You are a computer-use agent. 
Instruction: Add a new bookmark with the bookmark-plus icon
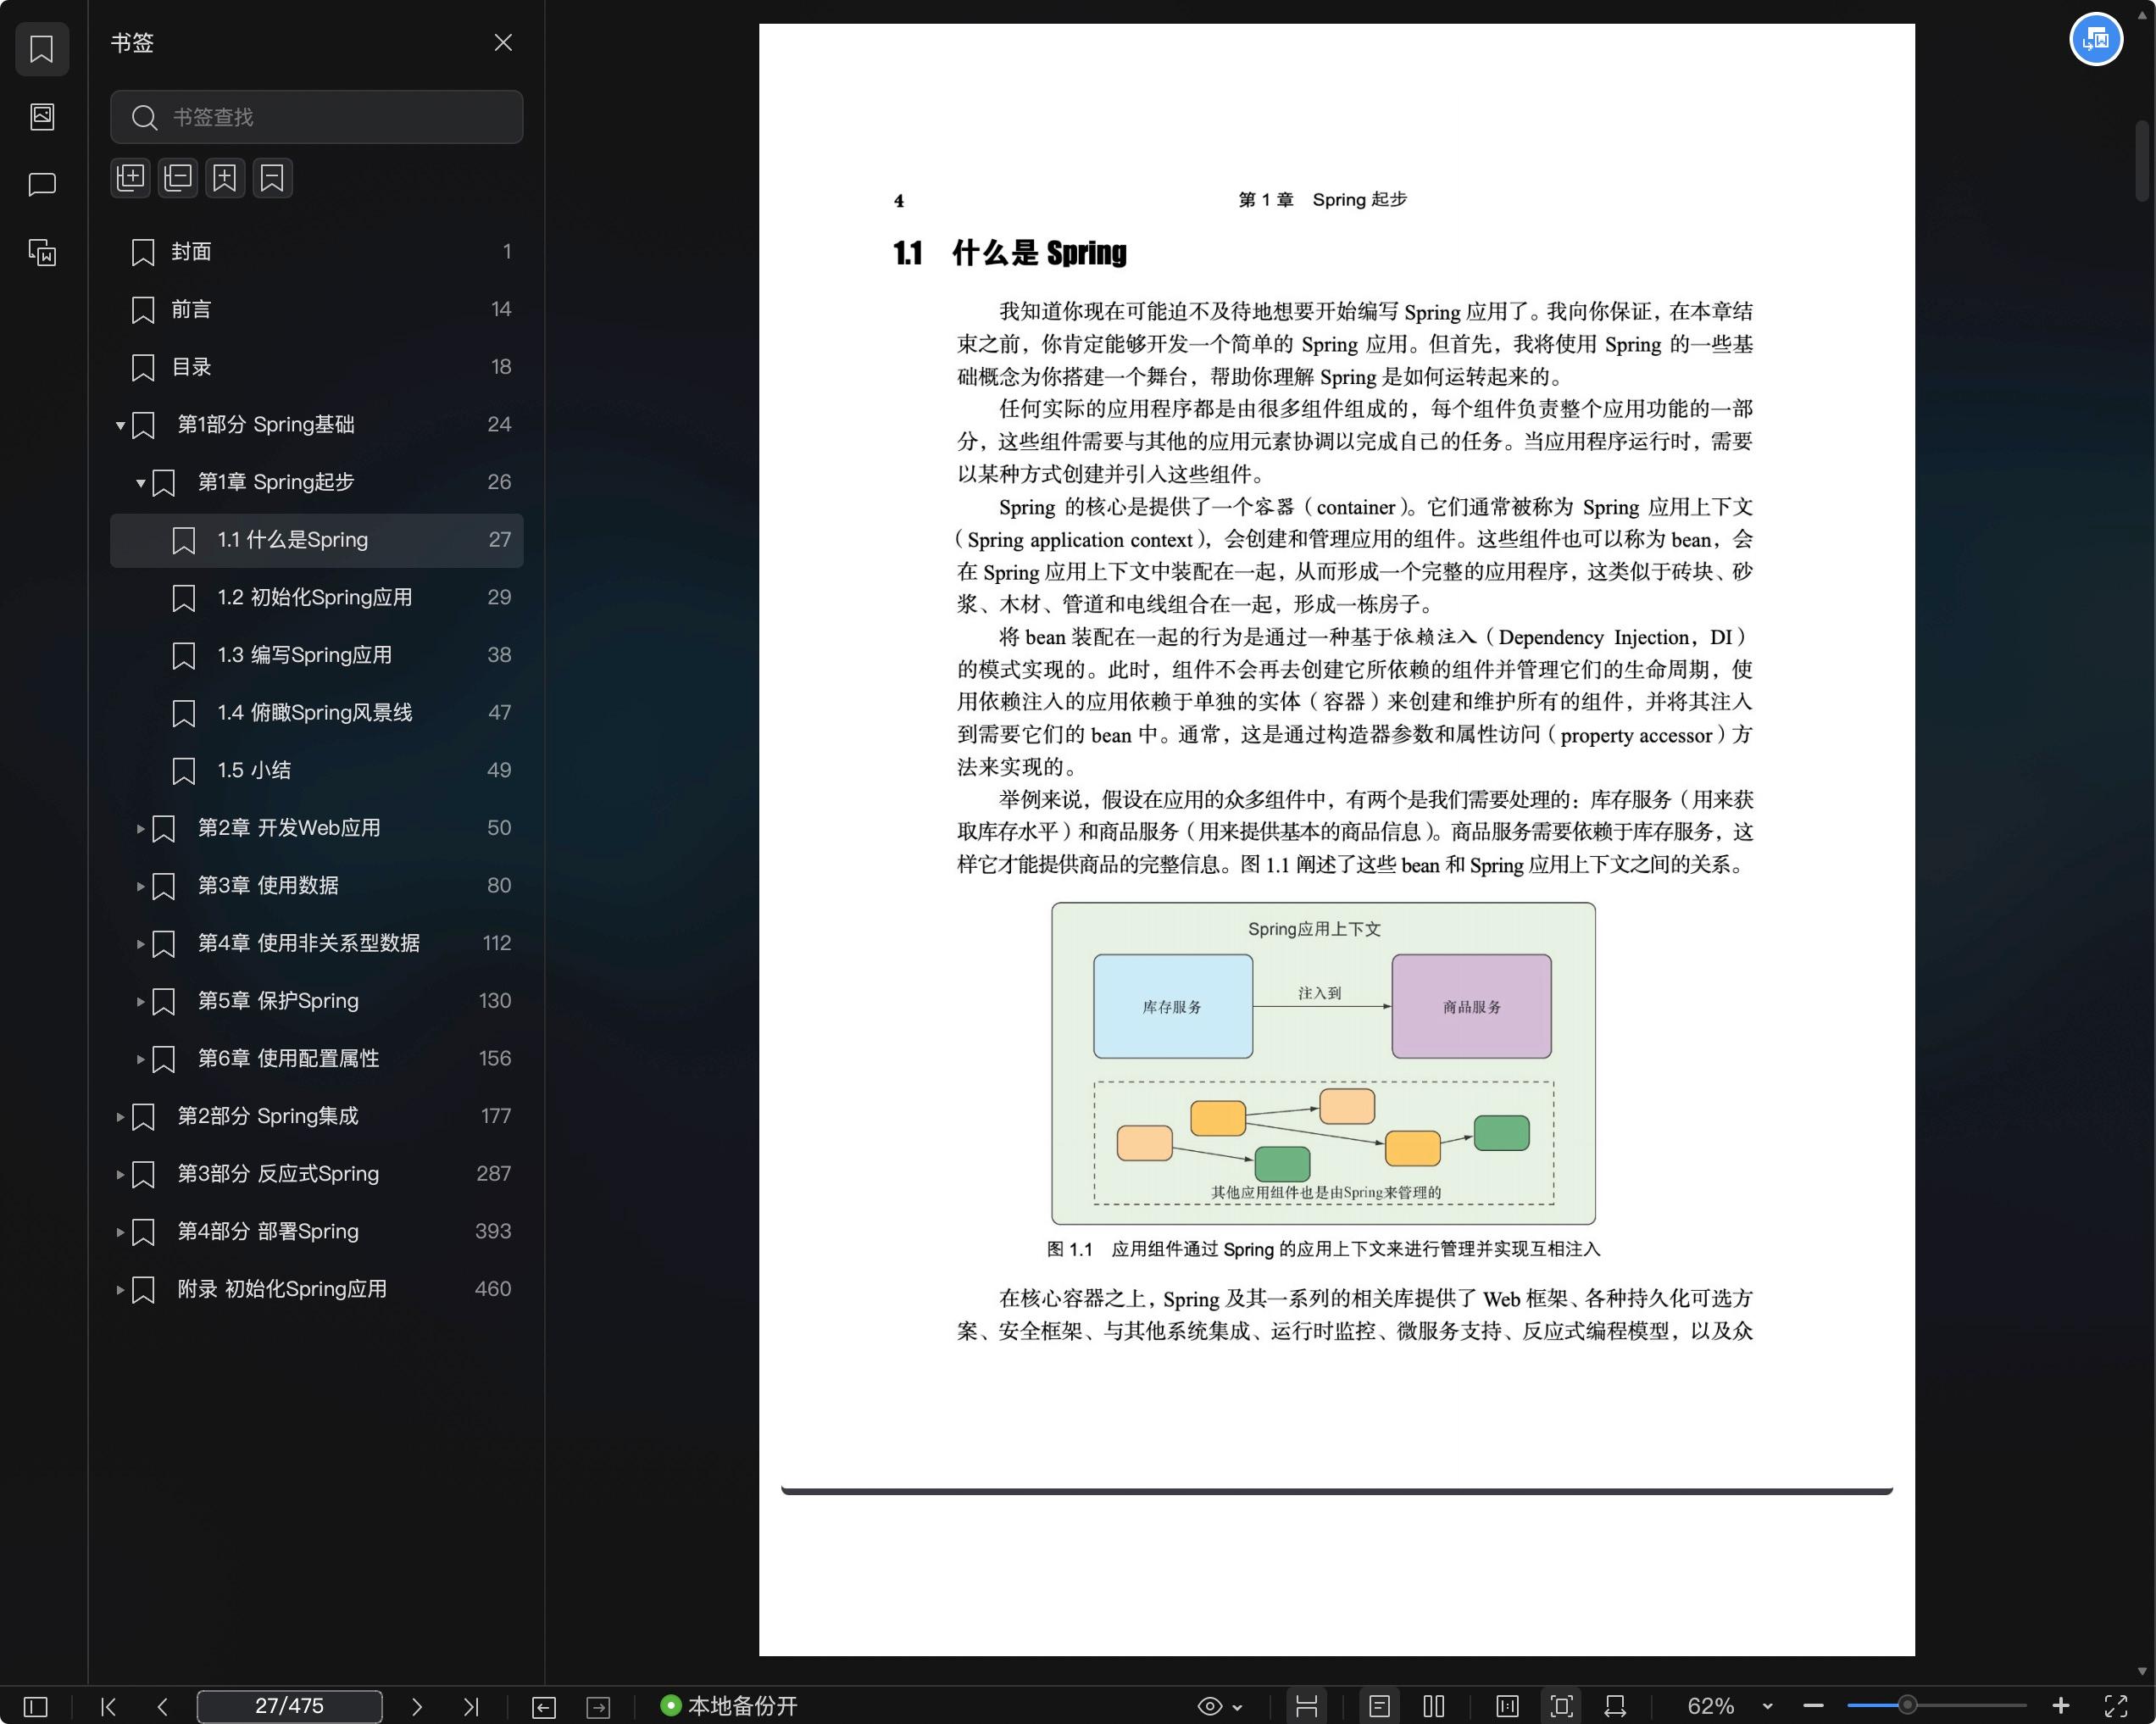click(x=225, y=178)
